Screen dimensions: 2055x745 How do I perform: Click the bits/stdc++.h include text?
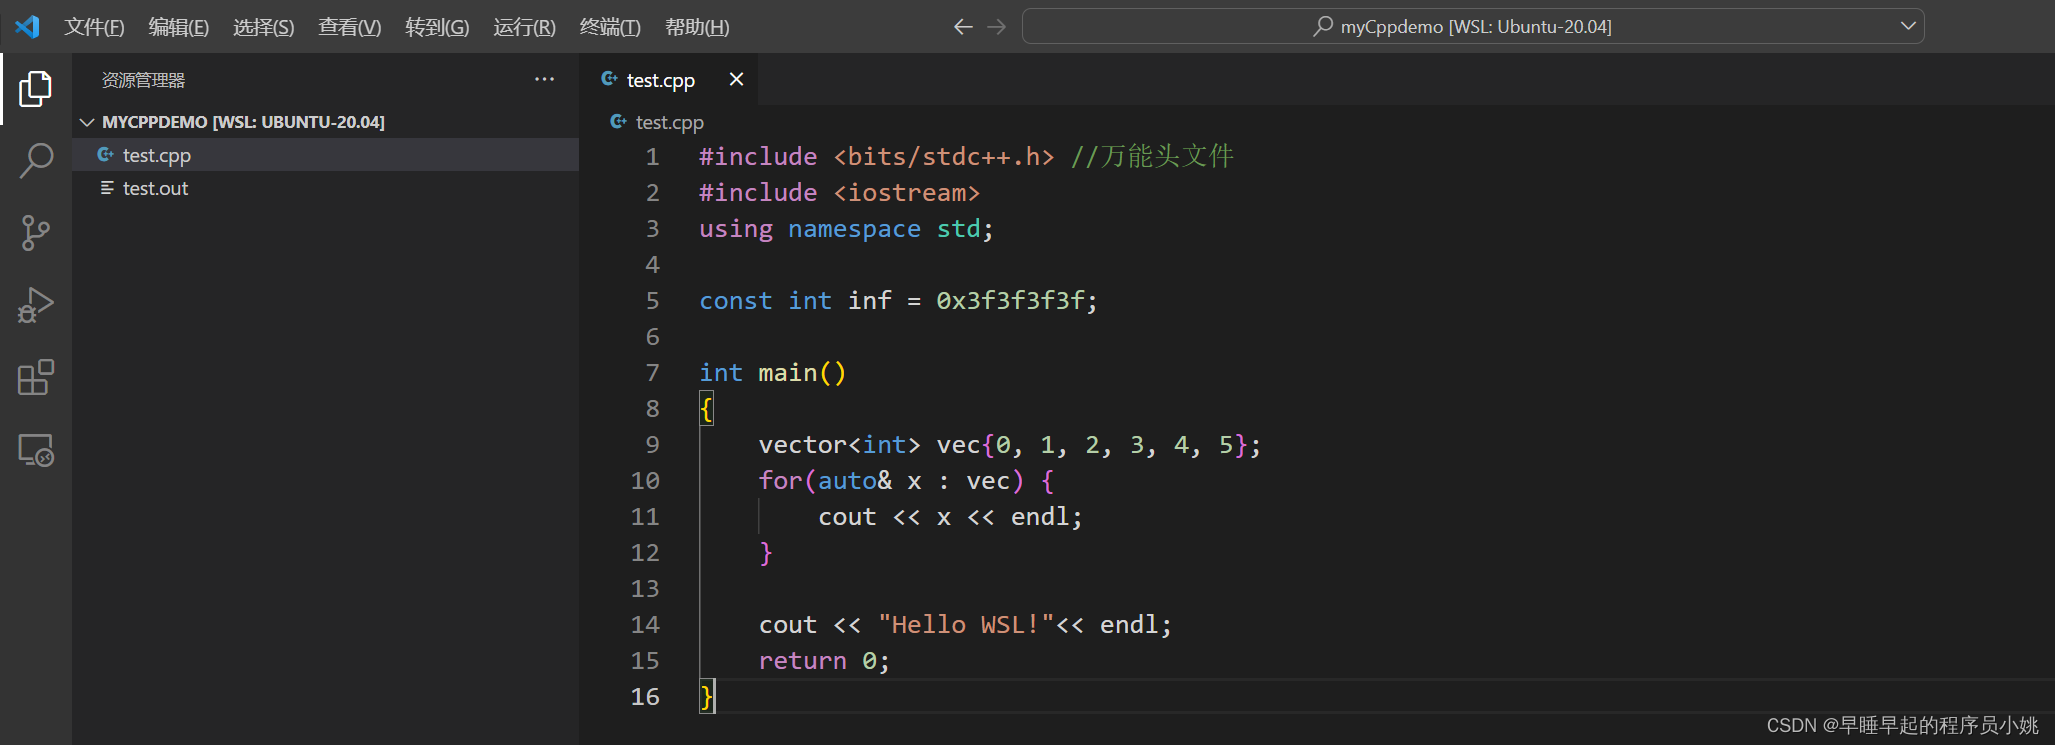tap(944, 157)
